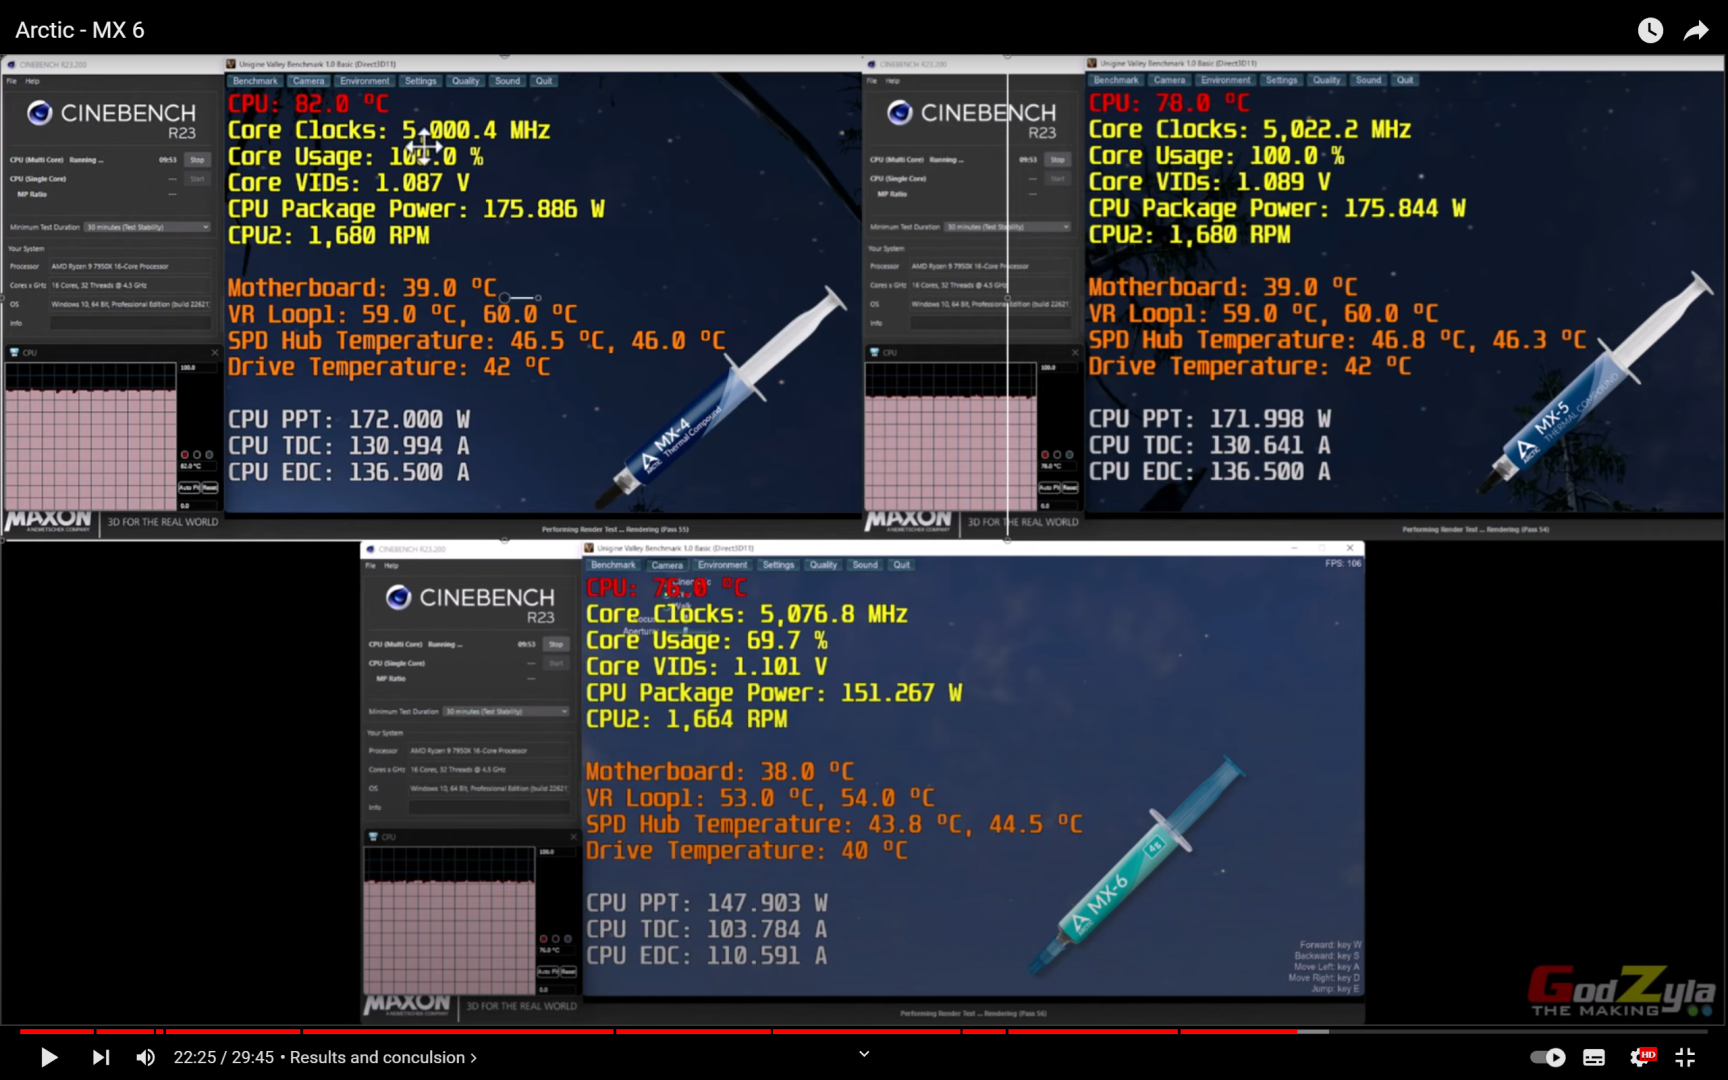Image resolution: width=1728 pixels, height=1080 pixels.
Task: Open the Environment menu in MX-6 Valley window
Action: (722, 565)
